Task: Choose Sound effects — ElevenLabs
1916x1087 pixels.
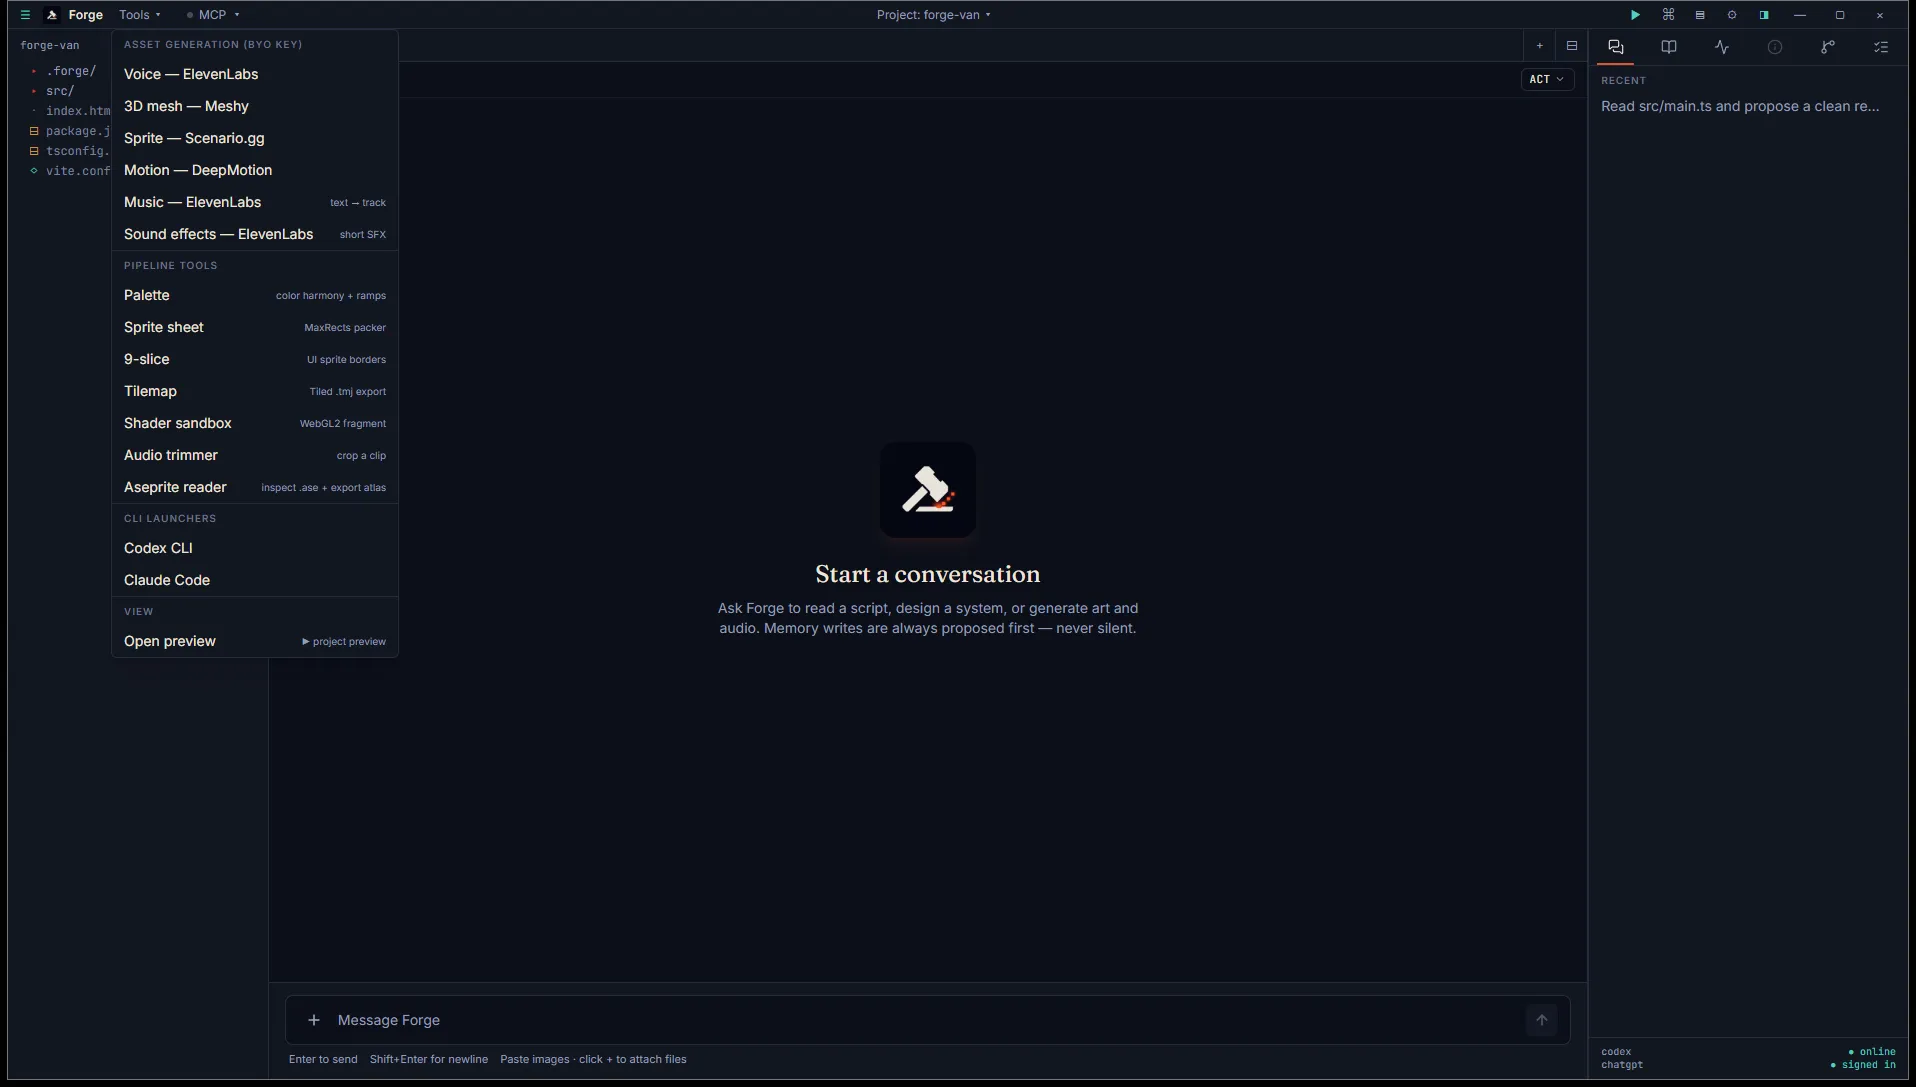Action: click(255, 234)
